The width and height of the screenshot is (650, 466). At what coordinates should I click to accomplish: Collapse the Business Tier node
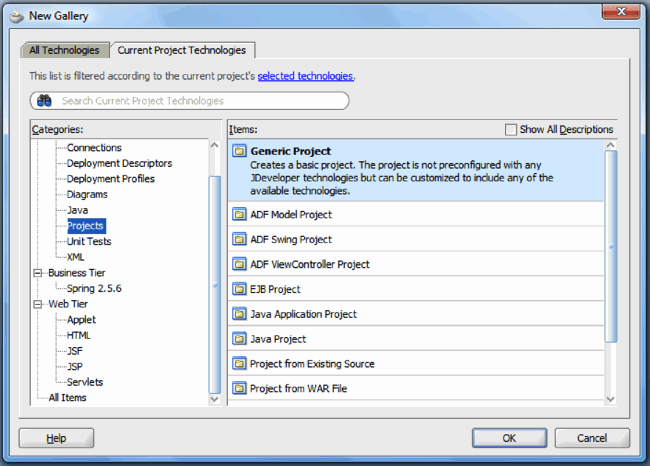coord(38,273)
